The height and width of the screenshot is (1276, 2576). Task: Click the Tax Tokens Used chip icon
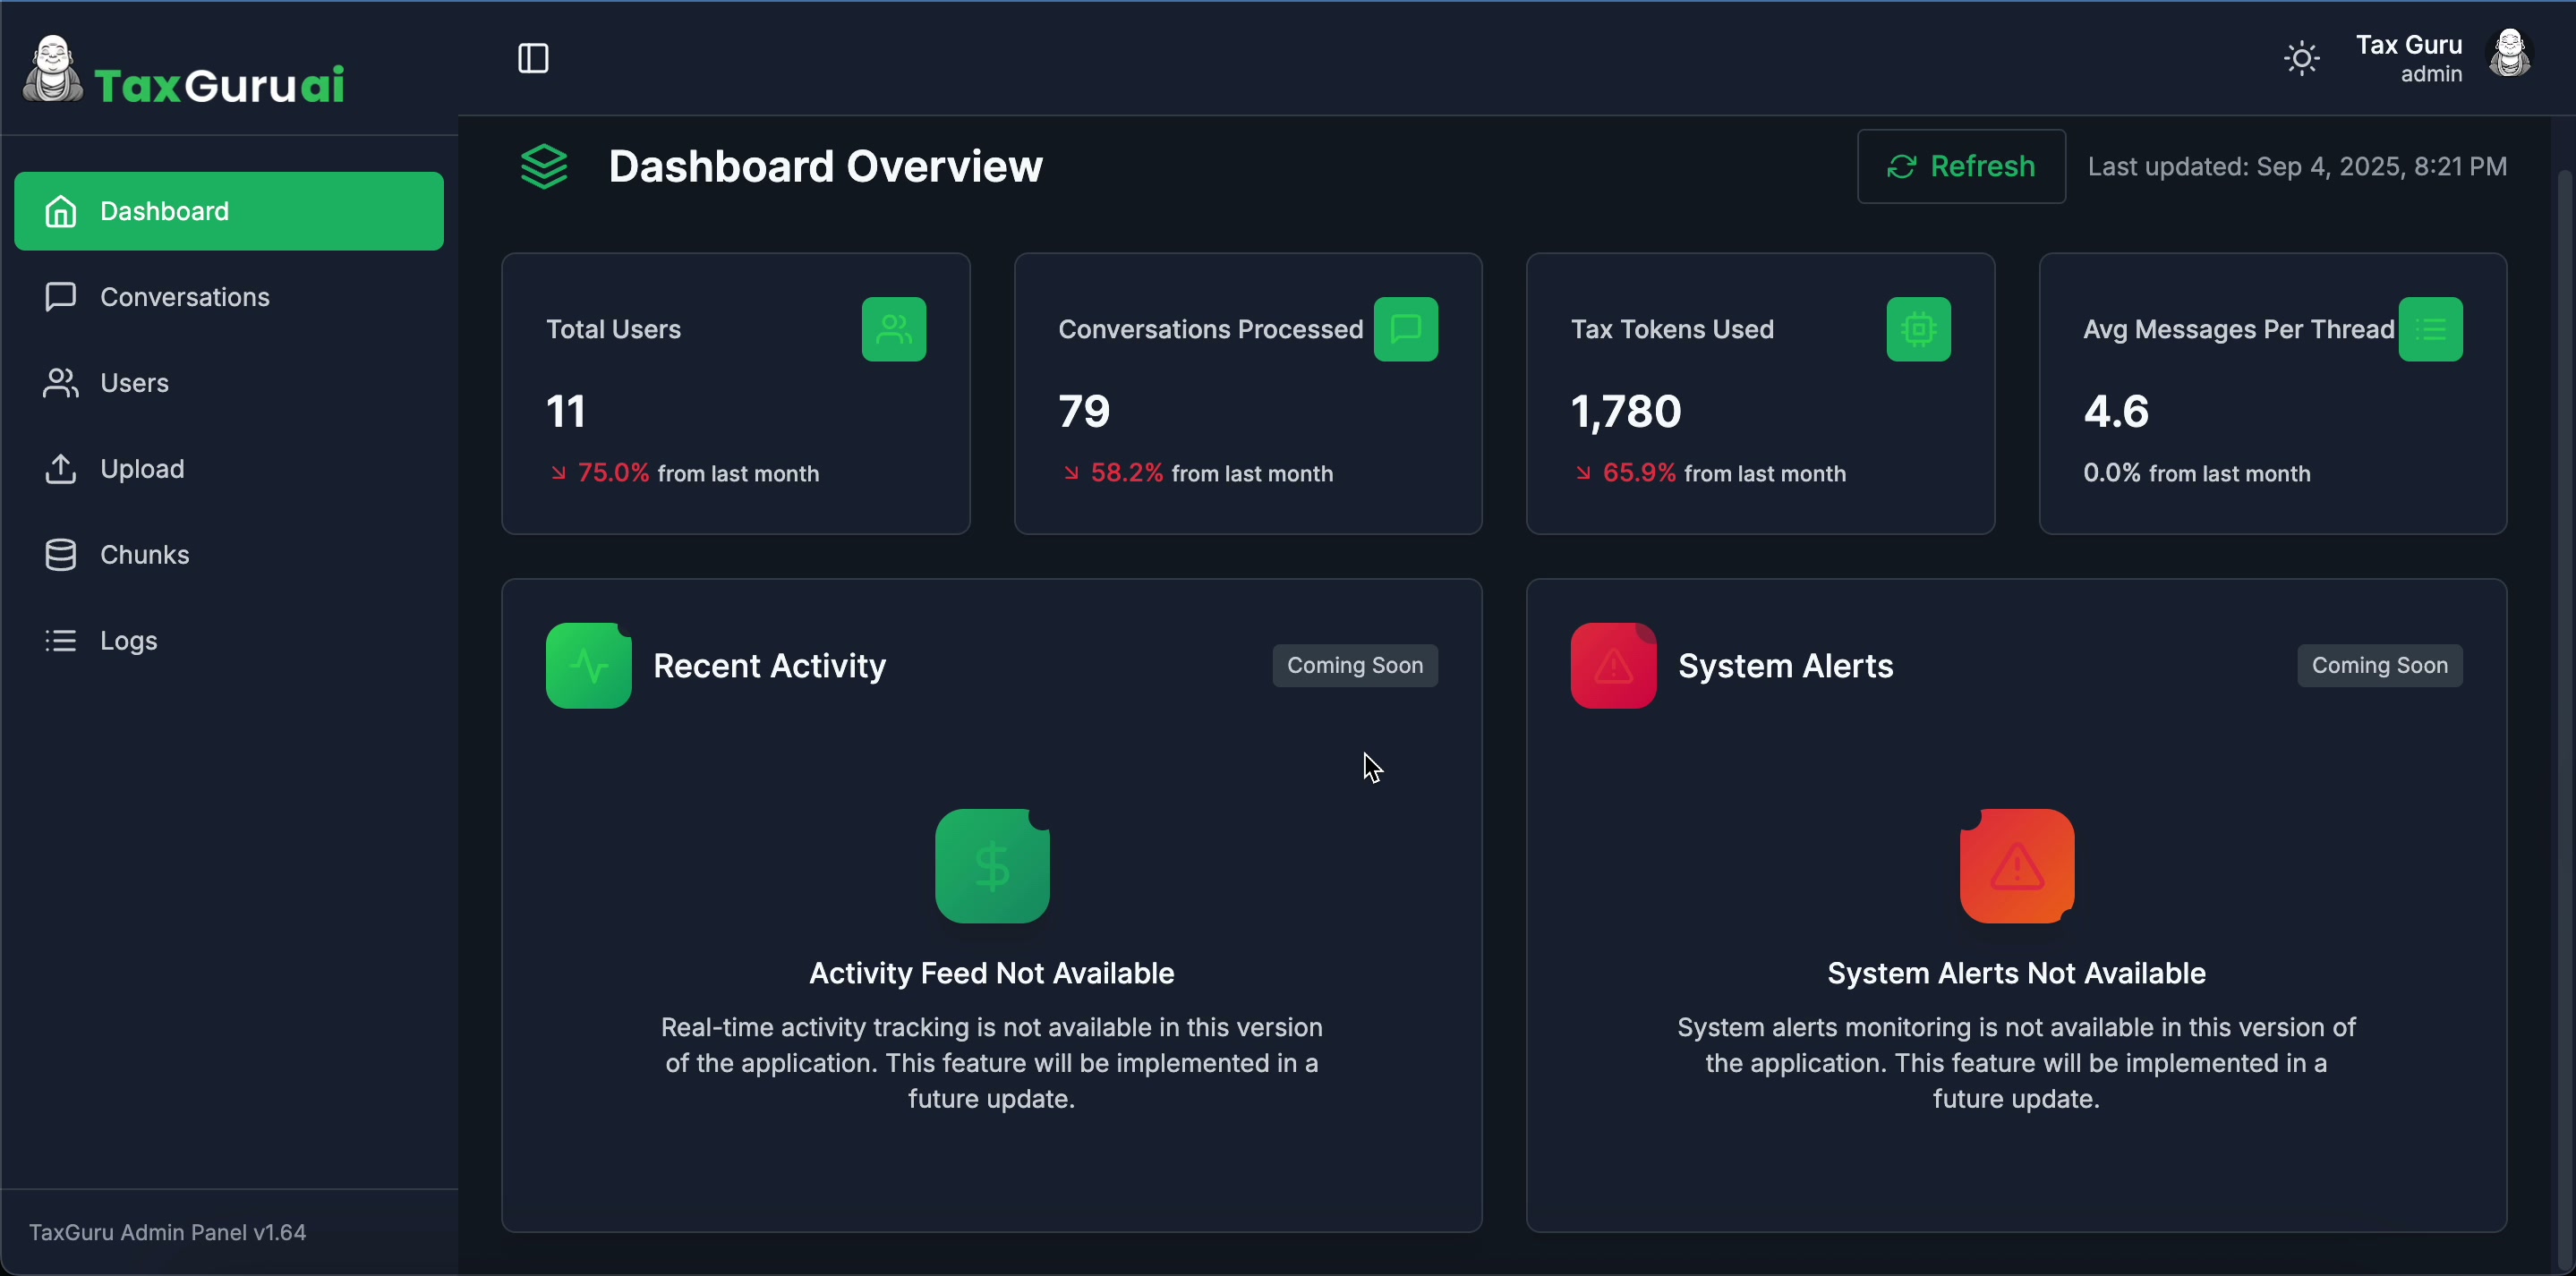pyautogui.click(x=1917, y=329)
